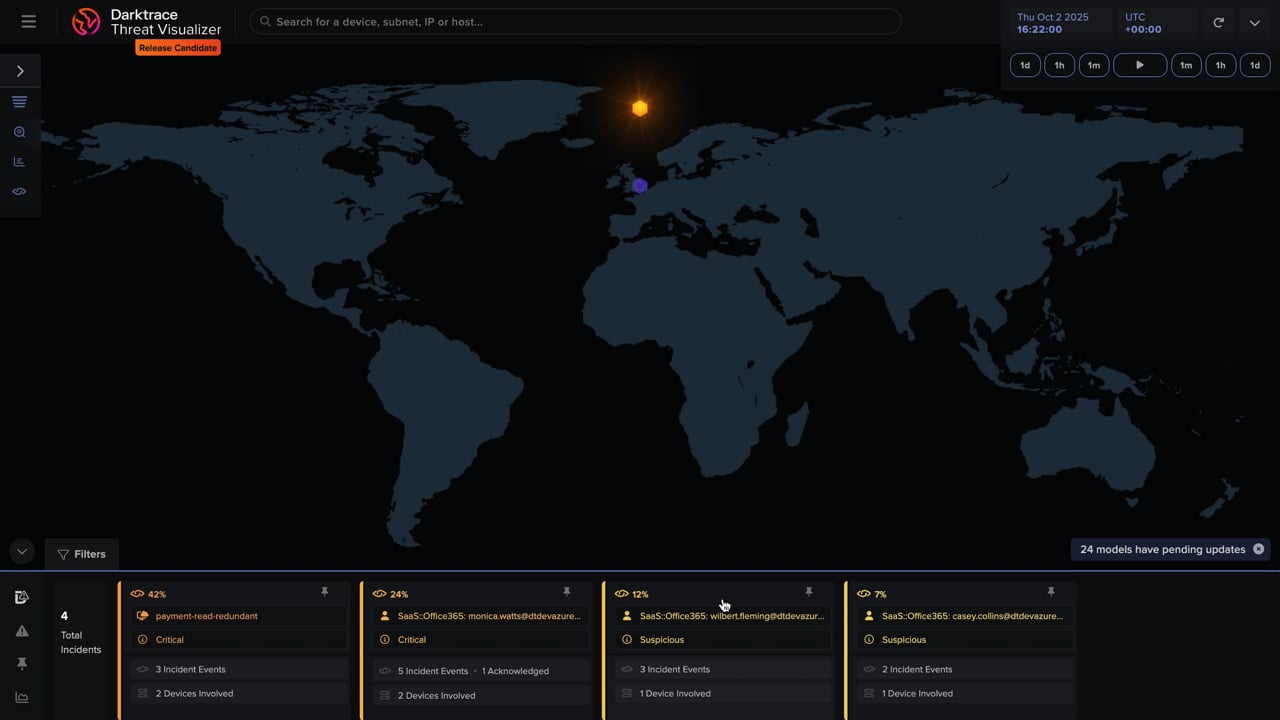Screen dimensions: 1280x720
Task: Refresh the time with the reload icon
Action: pyautogui.click(x=1218, y=22)
